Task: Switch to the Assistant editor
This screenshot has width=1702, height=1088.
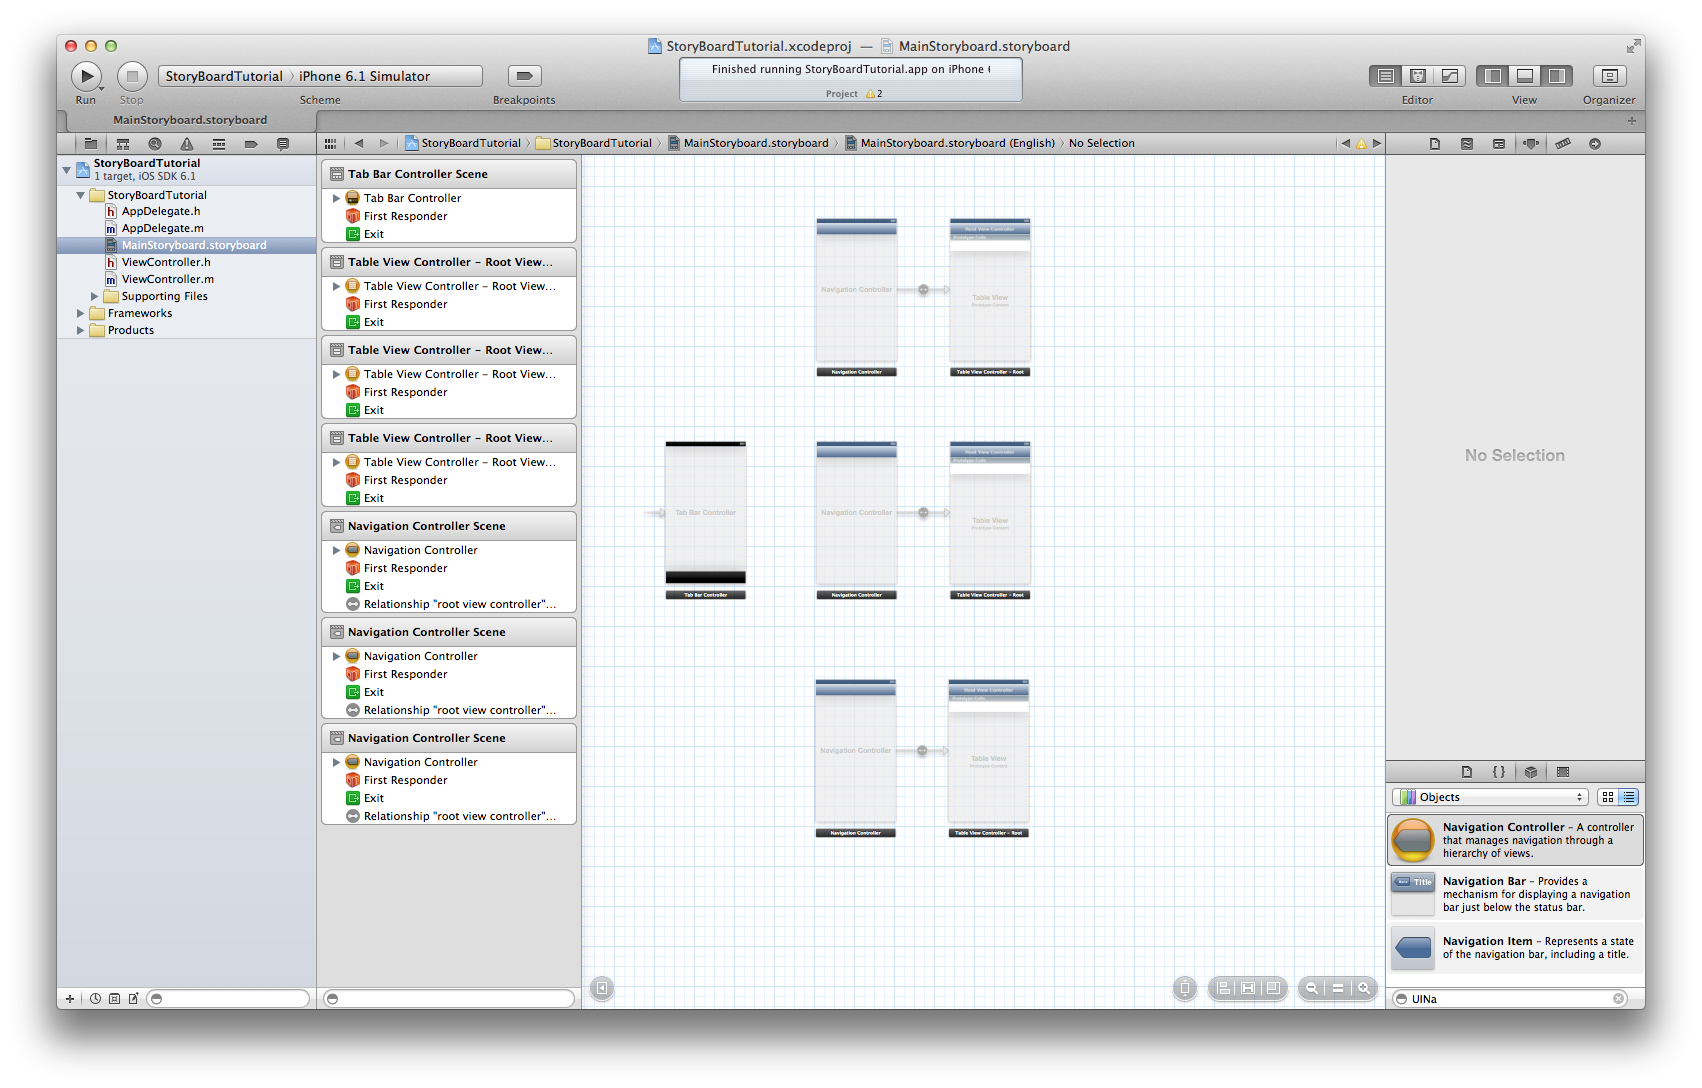Action: click(x=1417, y=76)
